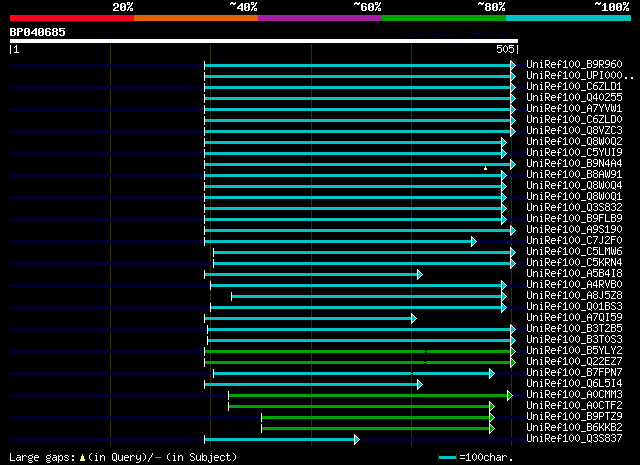This screenshot has width=640, height=465.
Task: Select the UniRef100_Q3S832 hit name
Action: pyautogui.click(x=574, y=207)
